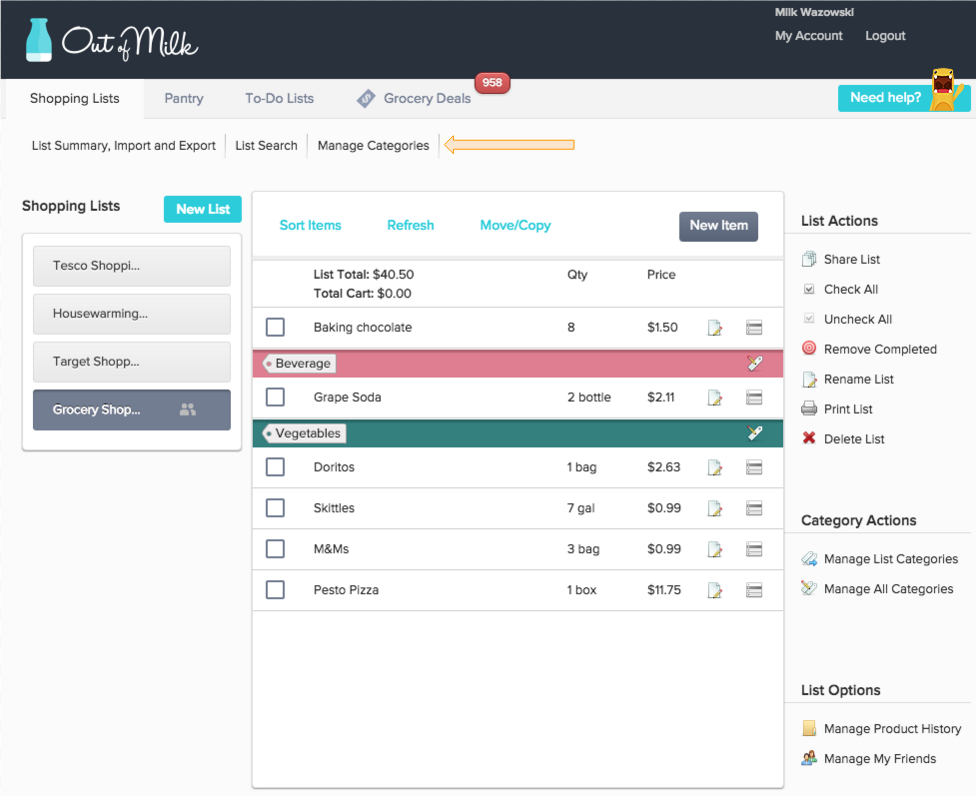Click the reorder handle for Doritos
This screenshot has width=976, height=796.
point(754,467)
